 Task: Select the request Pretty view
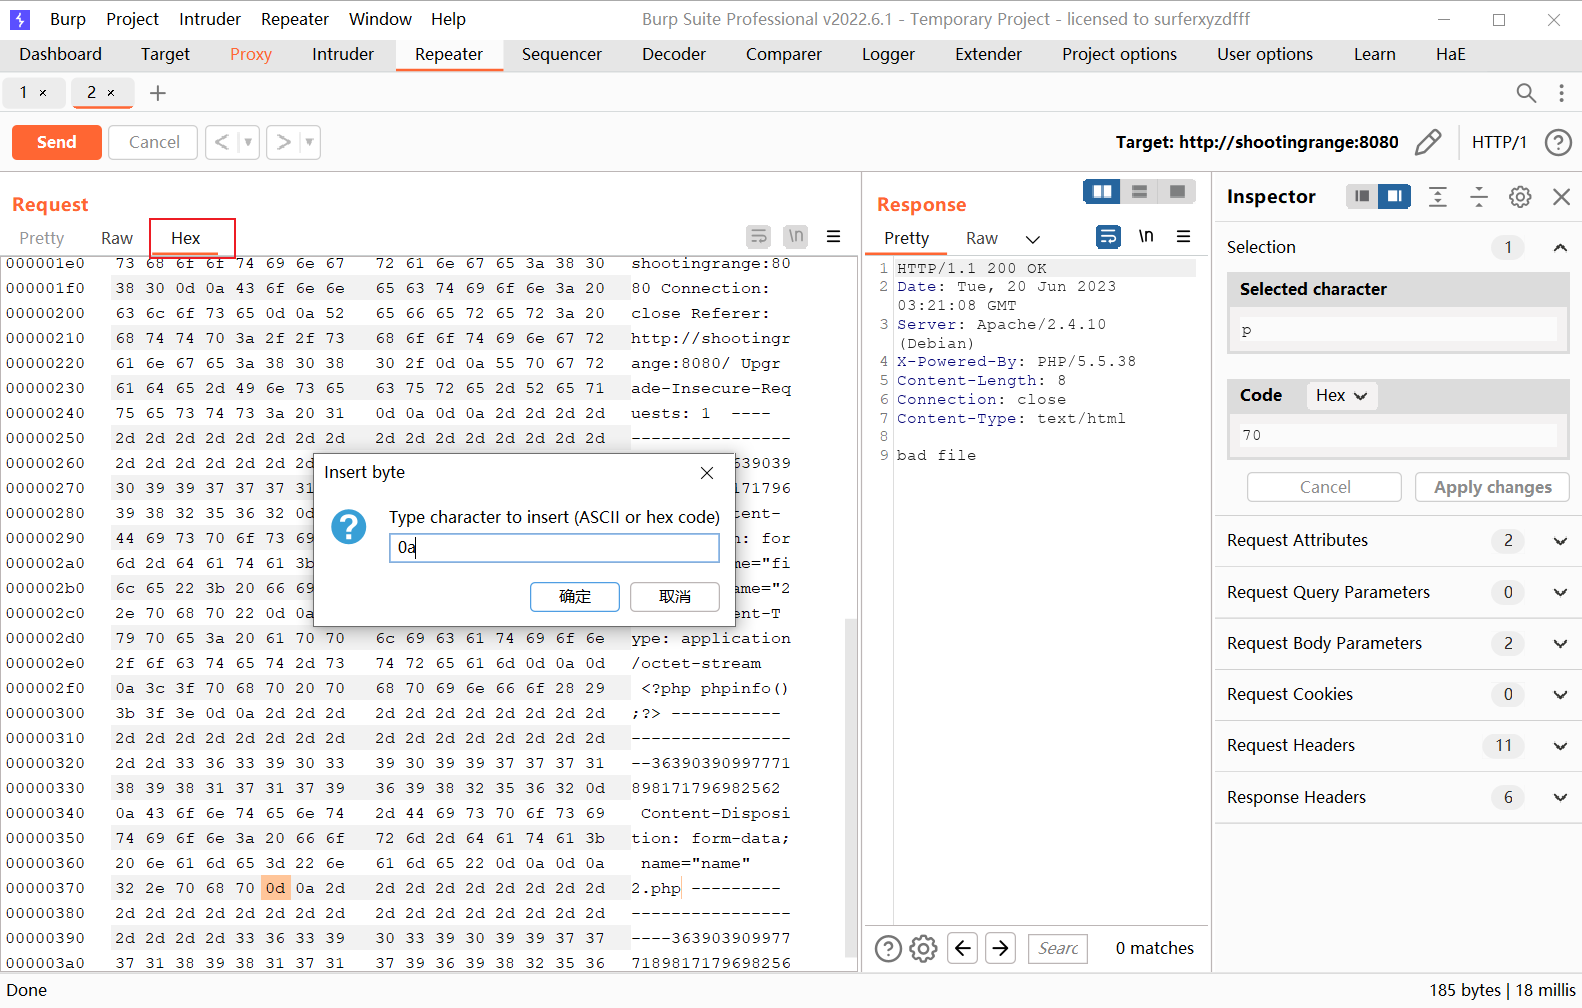(x=42, y=238)
